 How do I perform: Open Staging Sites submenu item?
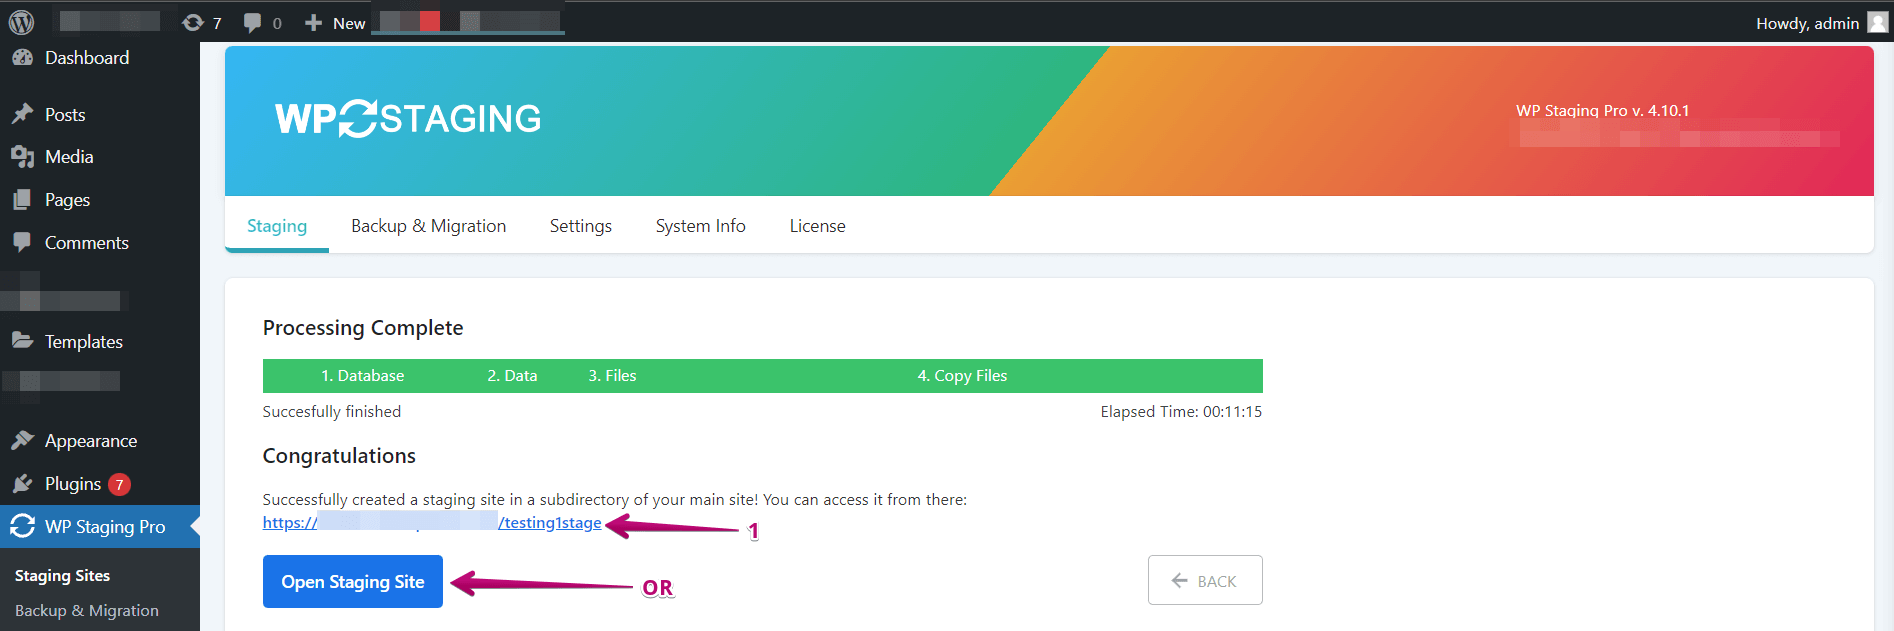(x=62, y=576)
